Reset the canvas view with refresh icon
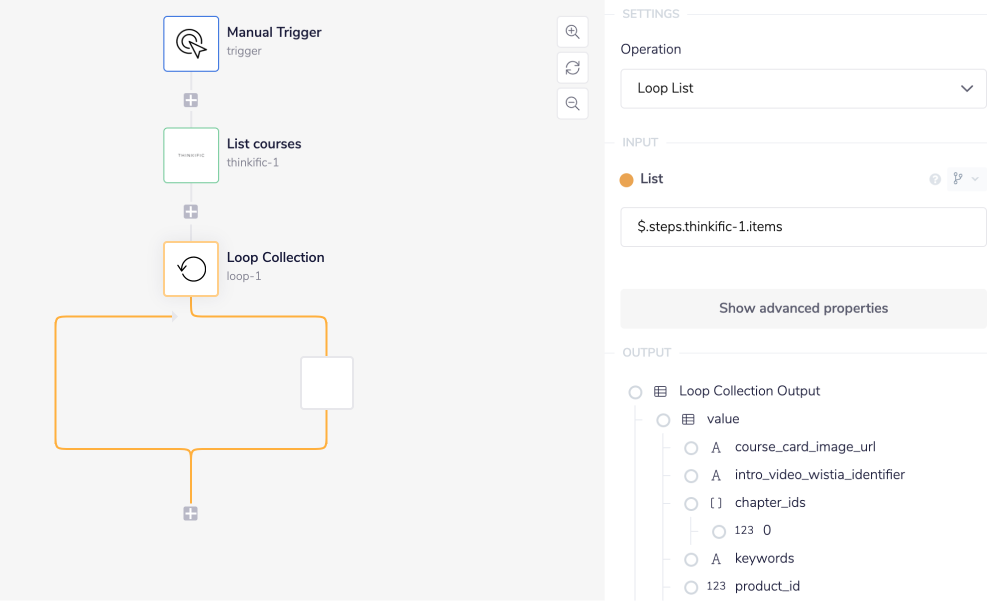Viewport: 1000px width, 601px height. 572,68
